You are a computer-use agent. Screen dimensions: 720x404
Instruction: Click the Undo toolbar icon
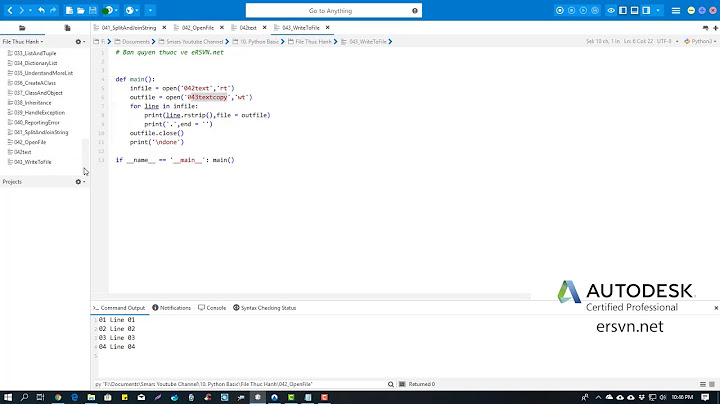pos(41,10)
